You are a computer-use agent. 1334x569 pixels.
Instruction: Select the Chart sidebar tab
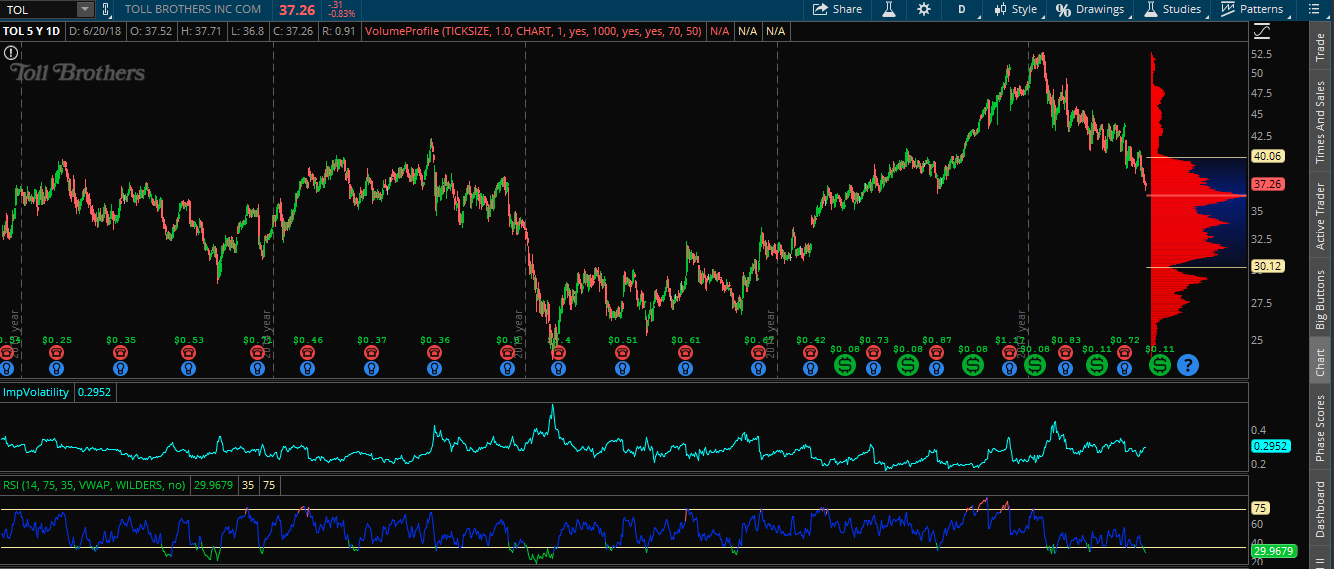coord(1320,362)
